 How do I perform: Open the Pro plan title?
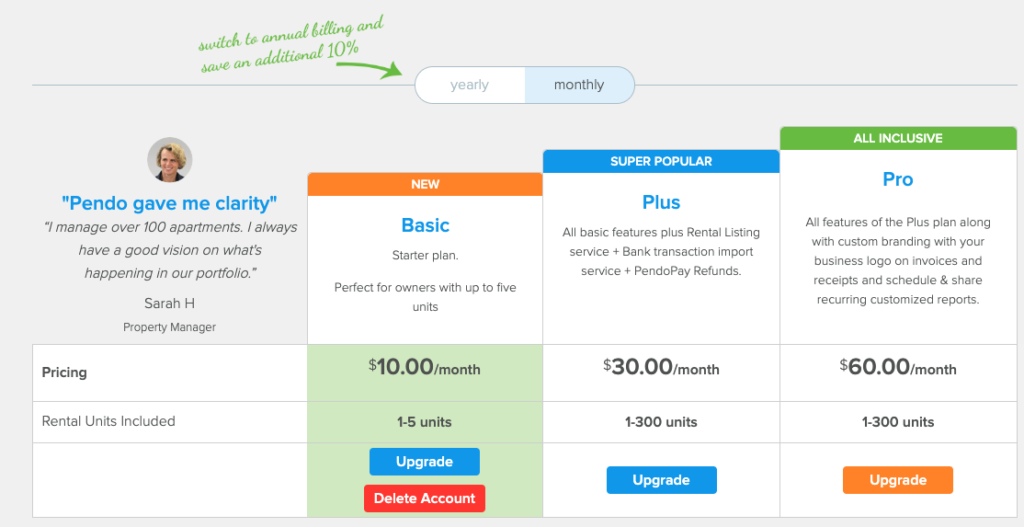click(x=898, y=180)
